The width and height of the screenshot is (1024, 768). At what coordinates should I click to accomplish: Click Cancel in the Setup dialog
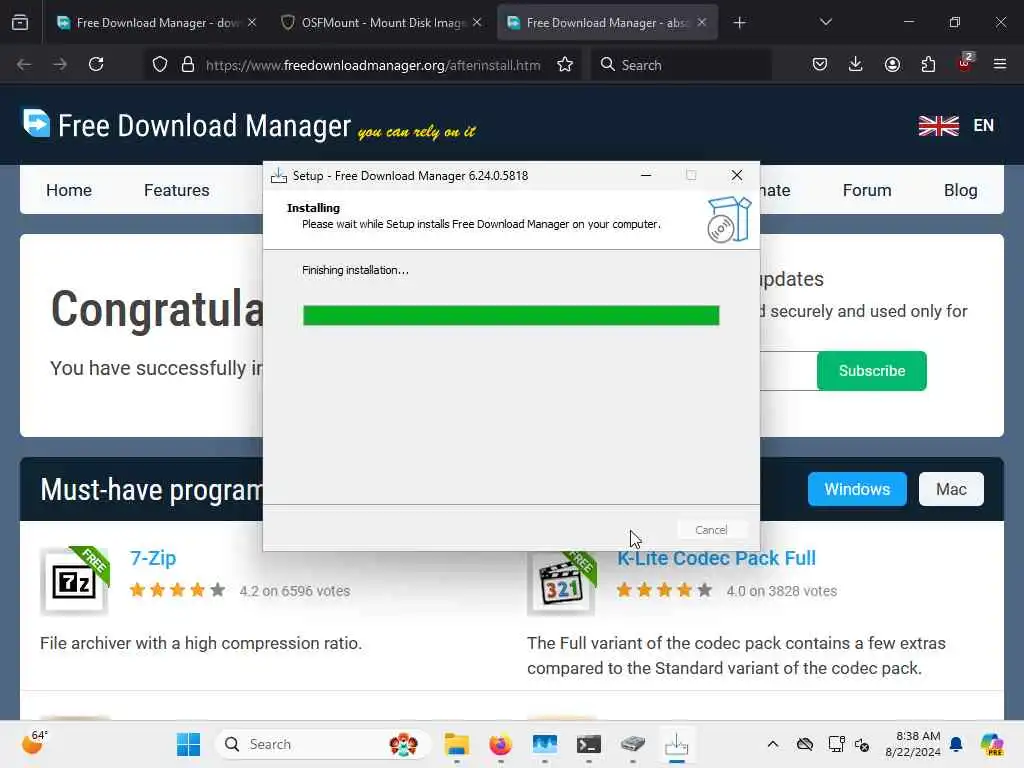pyautogui.click(x=711, y=530)
